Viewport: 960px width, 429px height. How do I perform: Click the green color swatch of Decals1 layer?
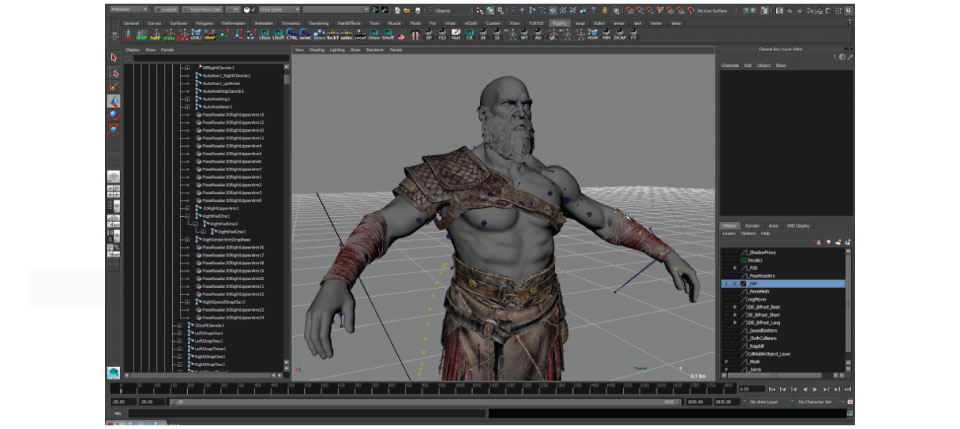click(744, 260)
